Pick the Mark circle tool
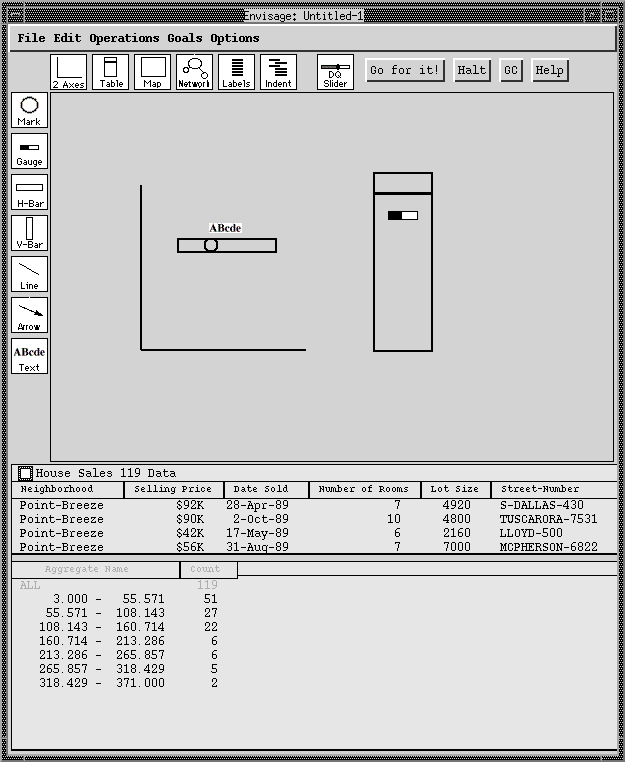The width and height of the screenshot is (625, 762). tap(29, 110)
